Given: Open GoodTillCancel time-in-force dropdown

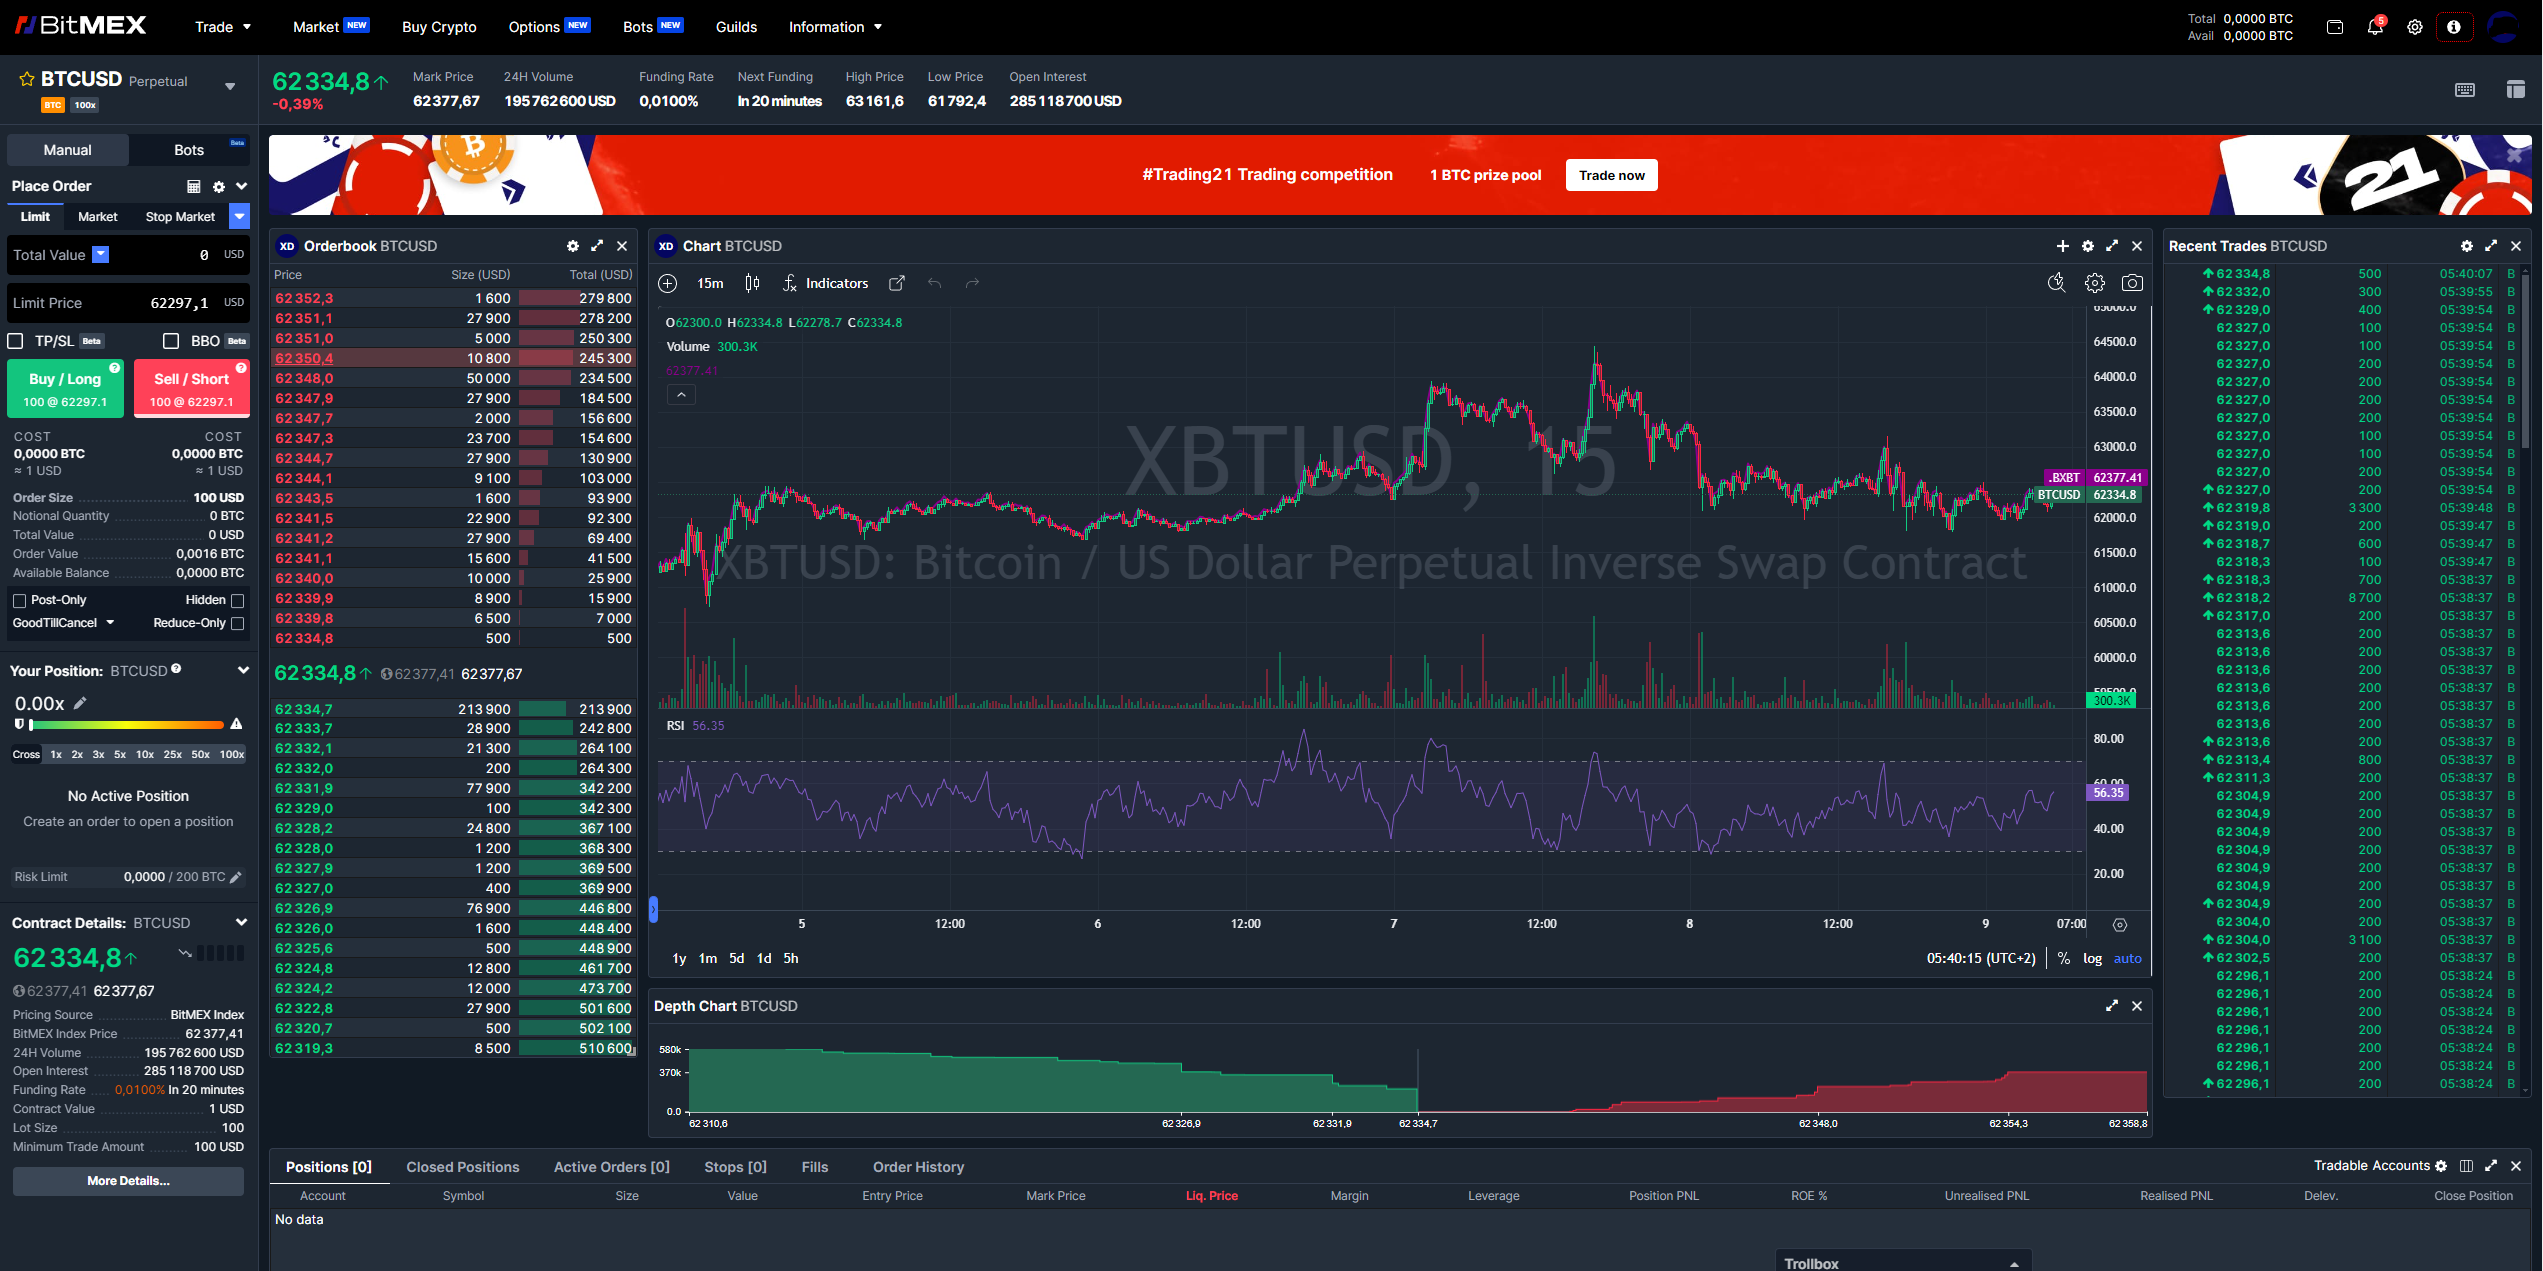Looking at the screenshot, I should tap(63, 623).
